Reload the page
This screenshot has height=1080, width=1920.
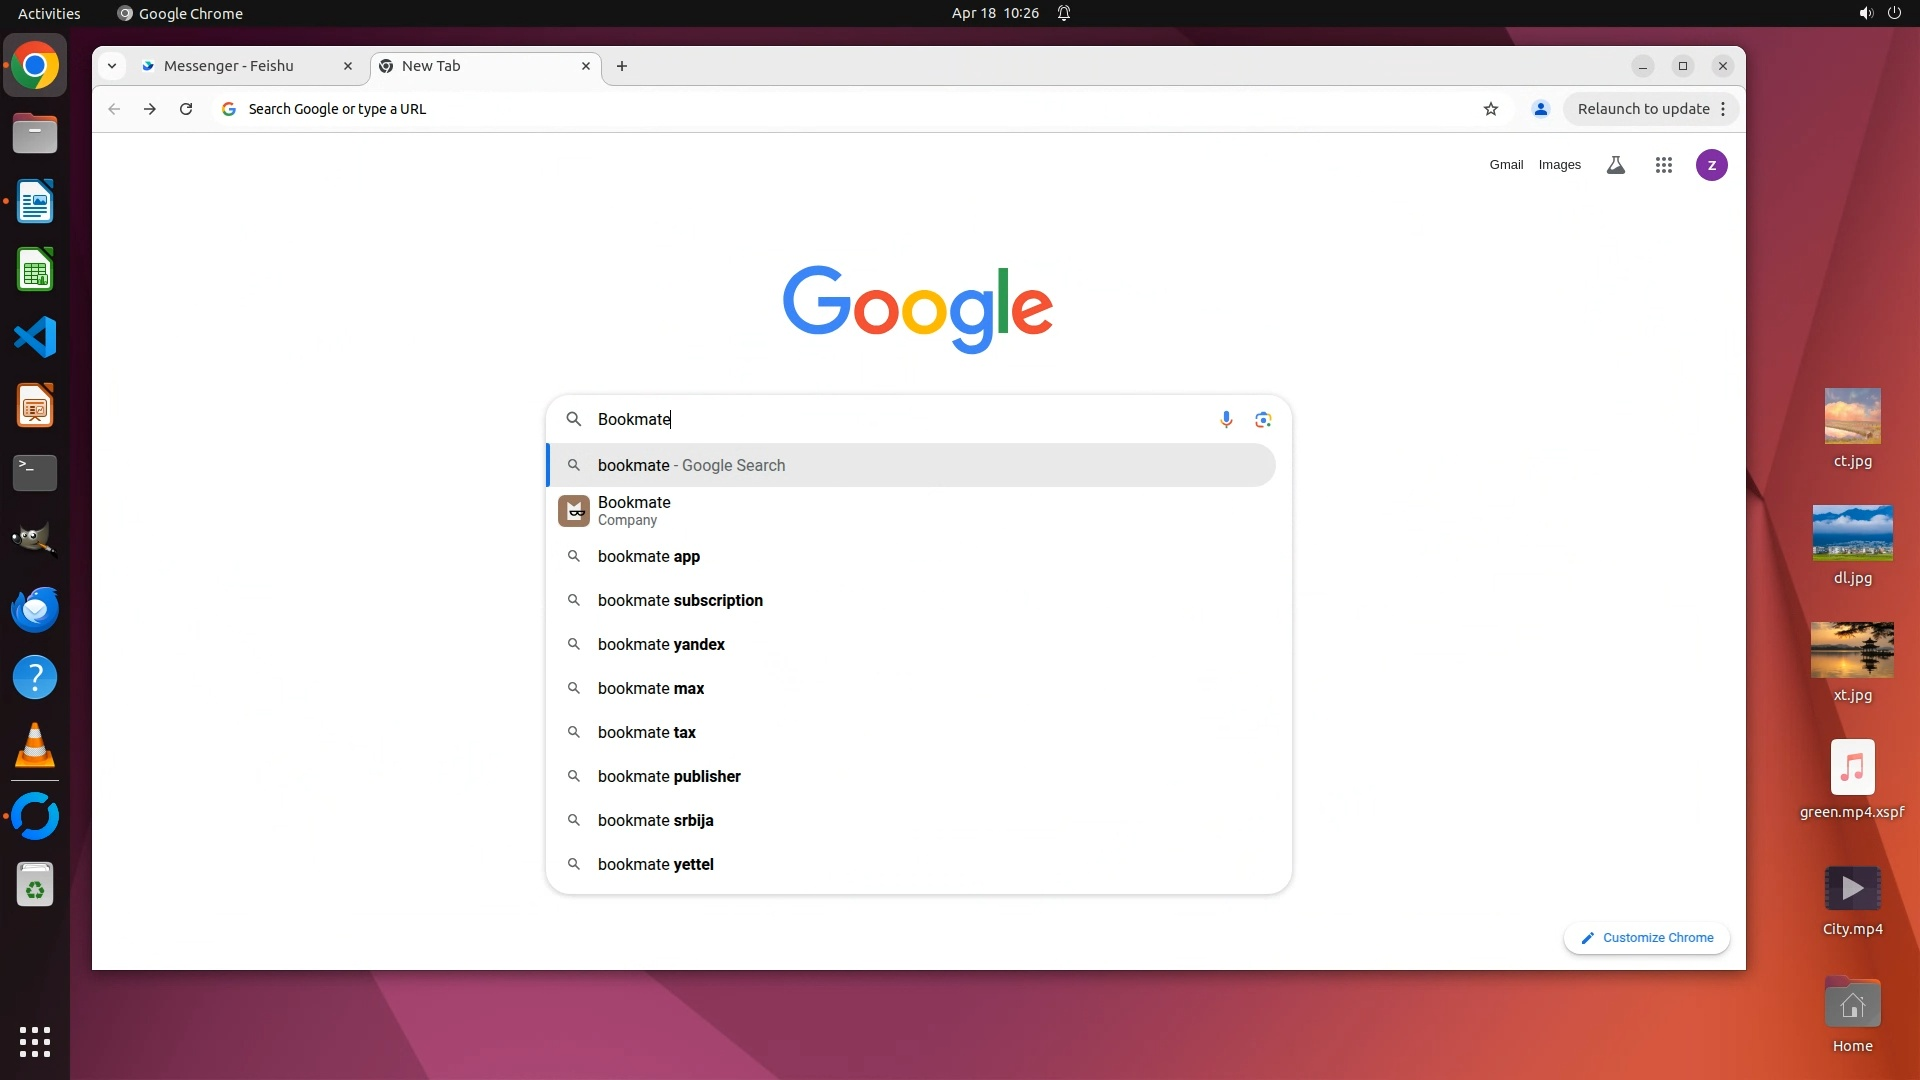click(x=186, y=109)
